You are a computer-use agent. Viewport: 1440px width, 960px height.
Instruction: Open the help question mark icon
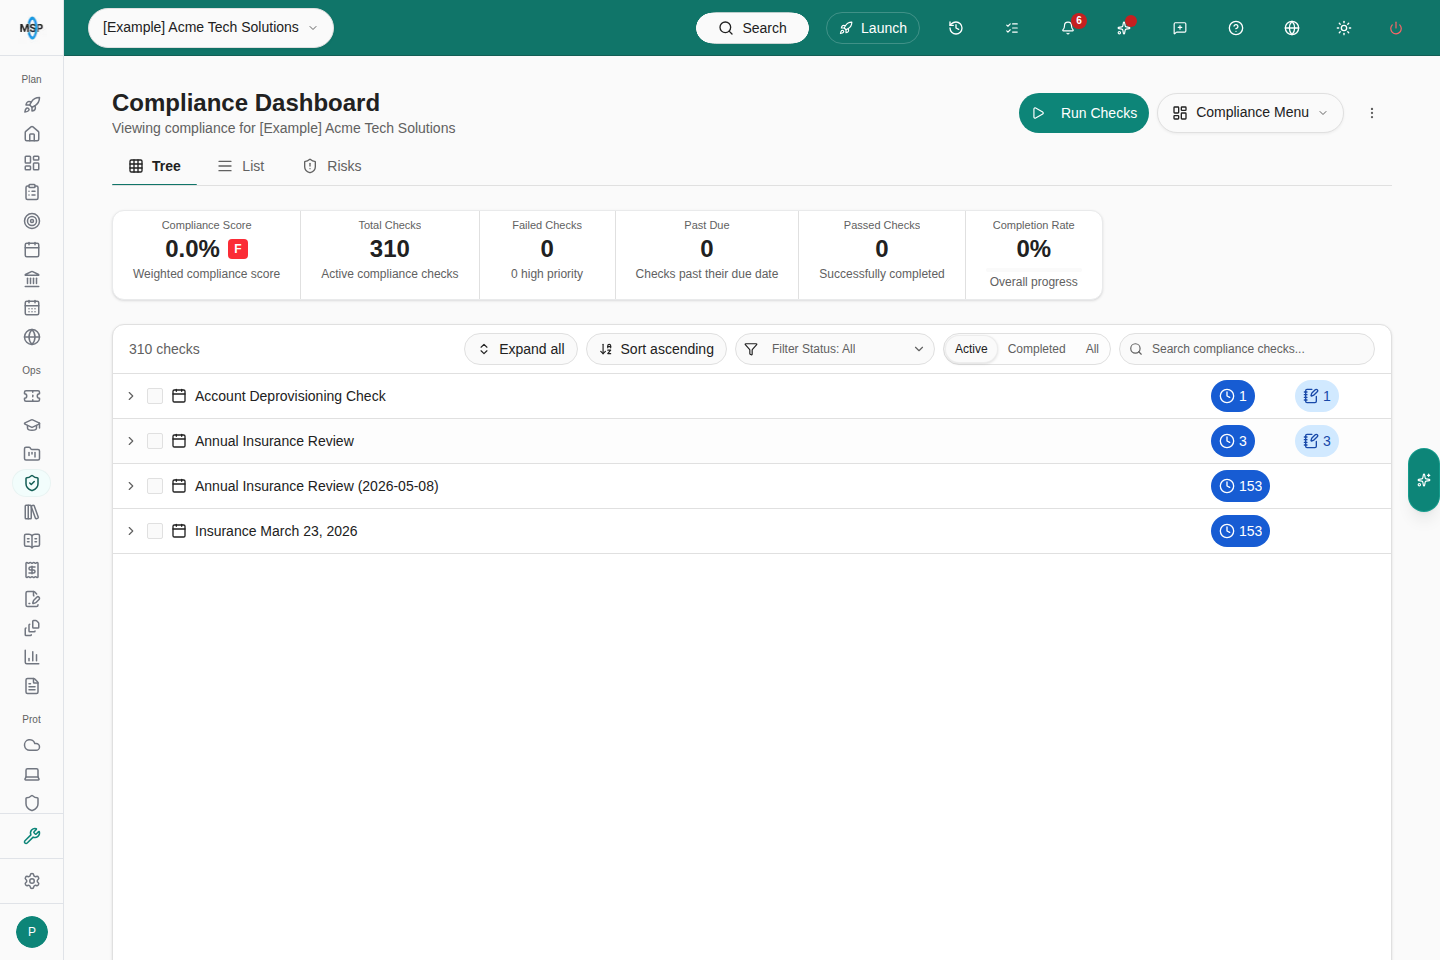1236,28
